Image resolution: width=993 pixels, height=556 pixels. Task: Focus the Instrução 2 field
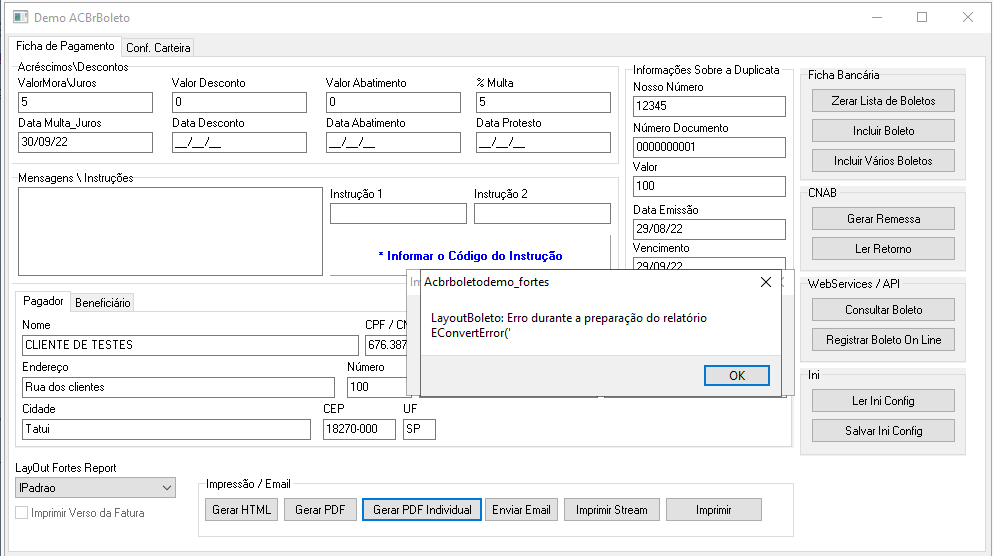coord(542,213)
